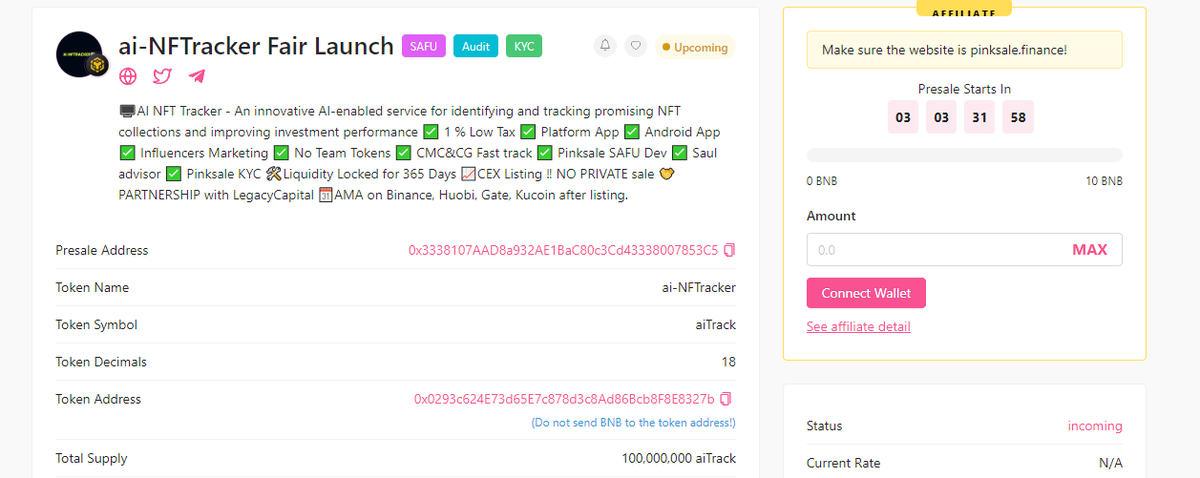Click the countdown seconds value 58
1200x478 pixels.
1018,117
